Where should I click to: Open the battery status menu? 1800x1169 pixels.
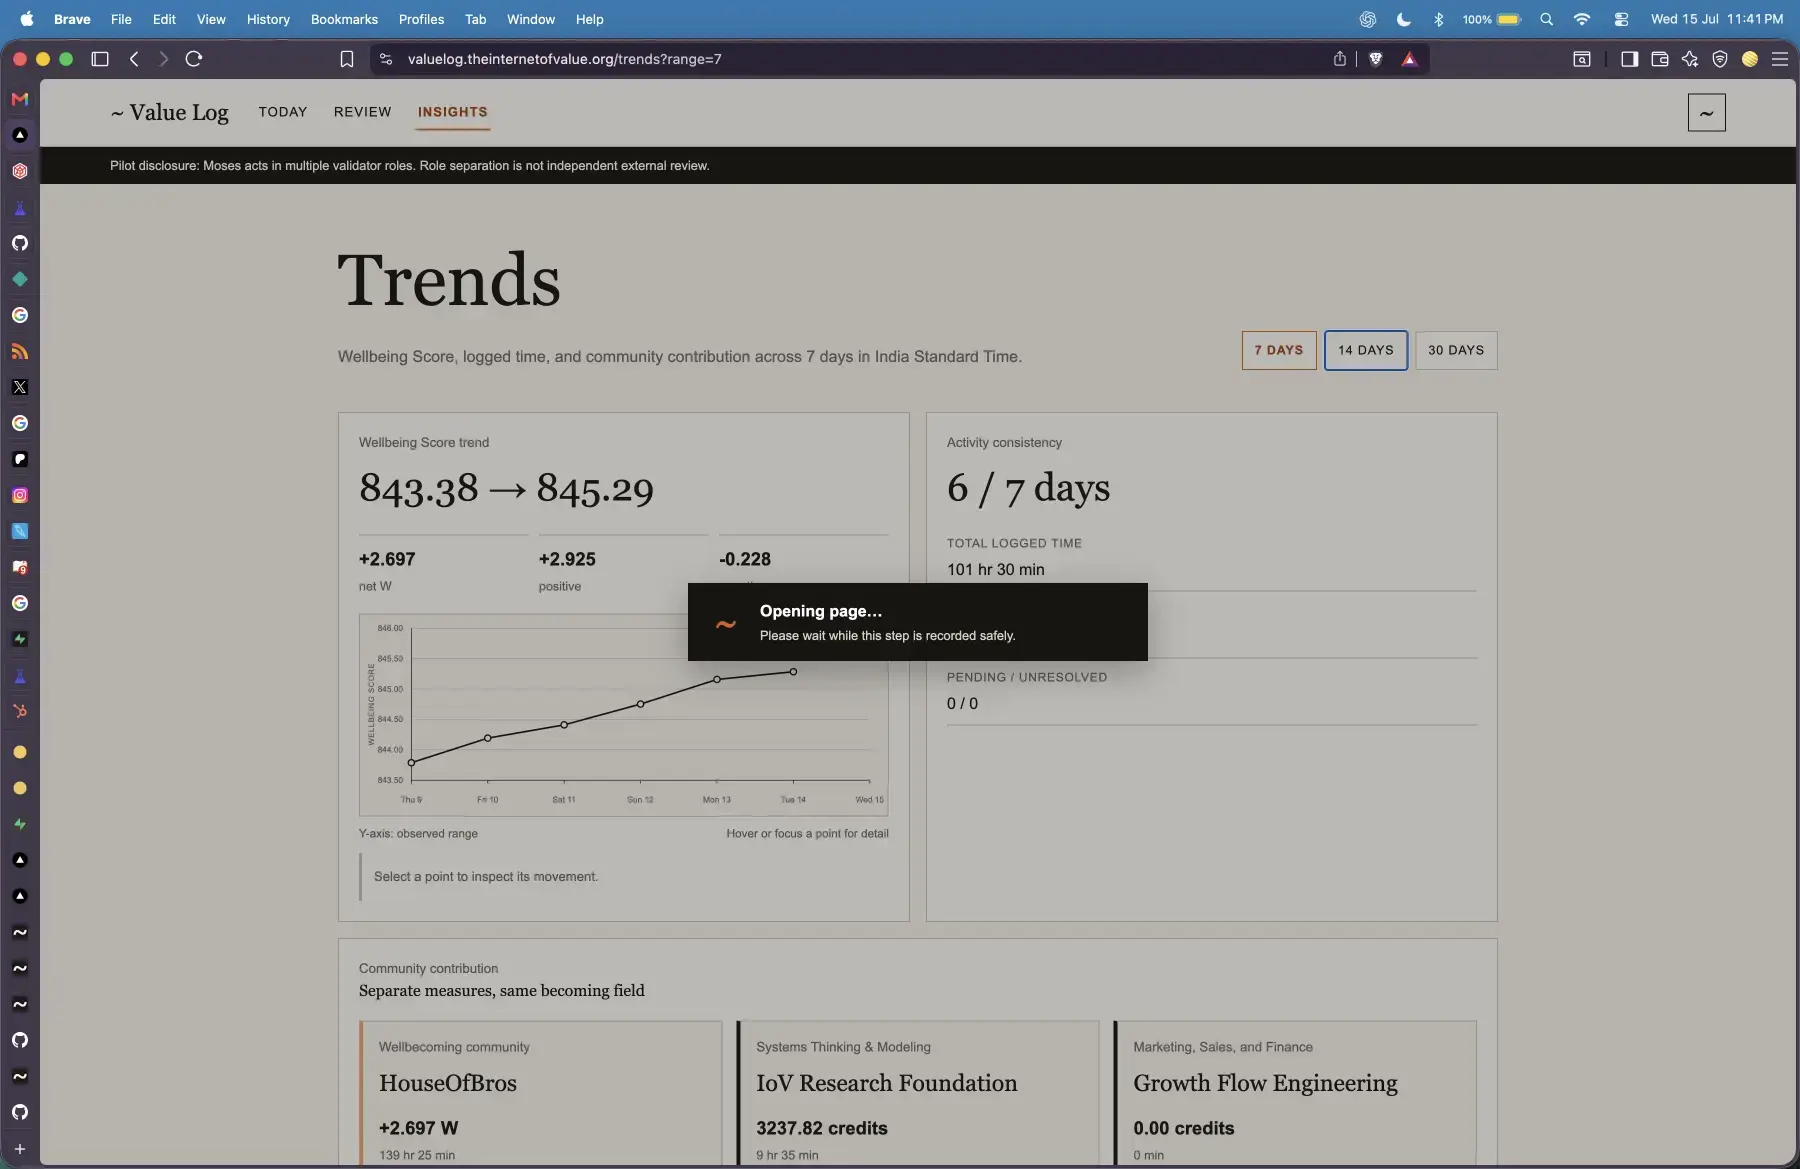[x=1492, y=19]
